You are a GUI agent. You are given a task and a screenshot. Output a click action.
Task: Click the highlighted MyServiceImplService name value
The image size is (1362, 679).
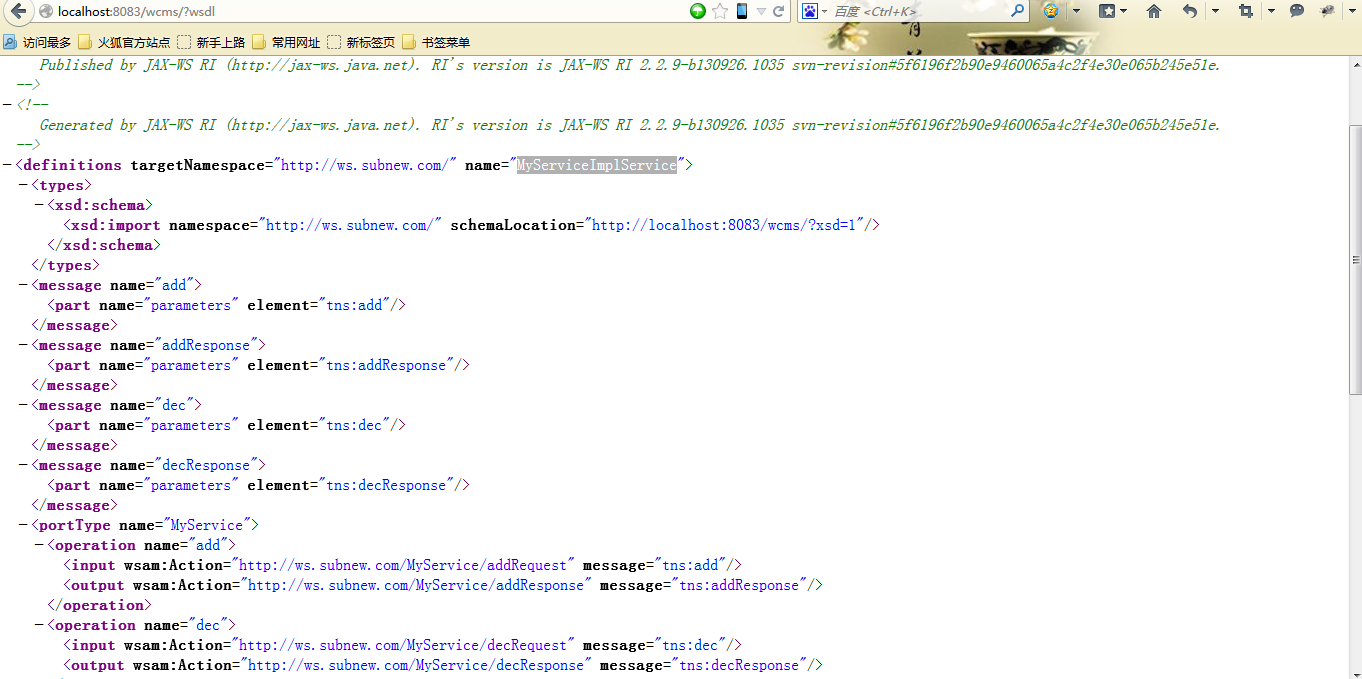pos(597,165)
